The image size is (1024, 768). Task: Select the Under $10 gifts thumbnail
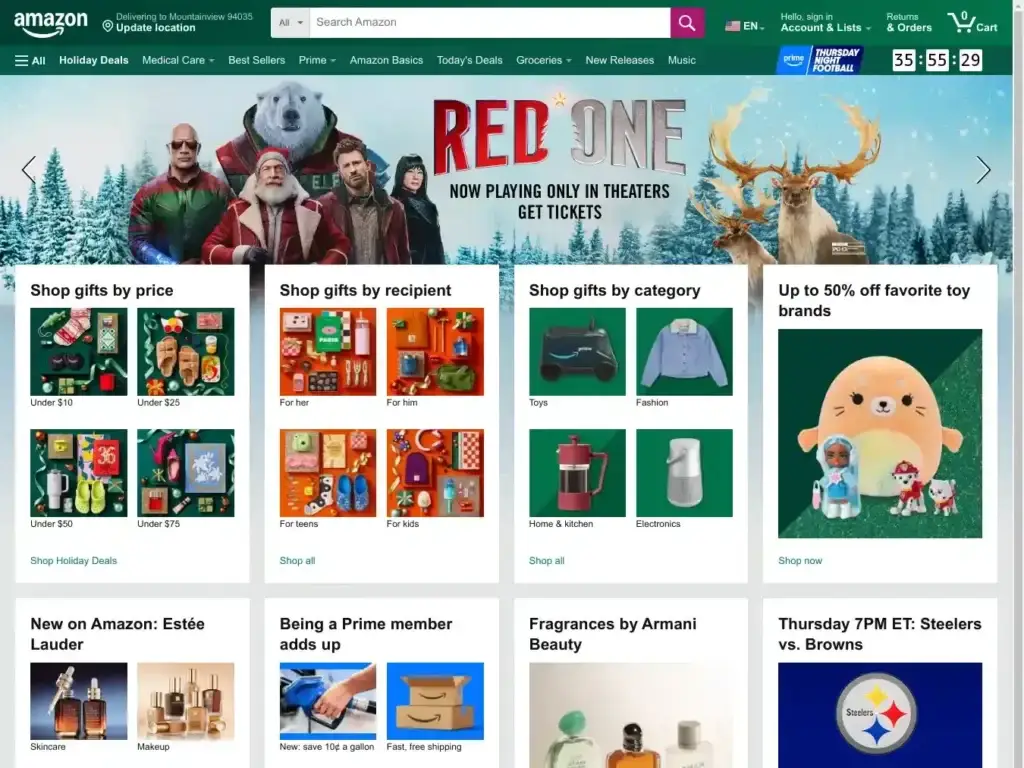tap(79, 352)
